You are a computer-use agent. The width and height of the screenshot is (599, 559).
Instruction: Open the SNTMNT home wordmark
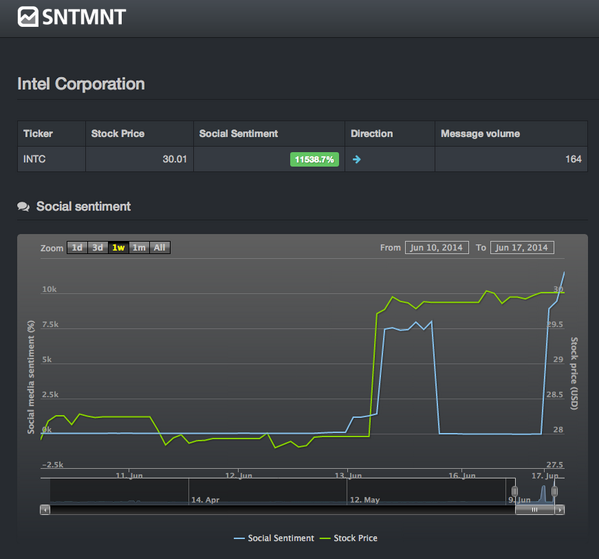pyautogui.click(x=84, y=17)
